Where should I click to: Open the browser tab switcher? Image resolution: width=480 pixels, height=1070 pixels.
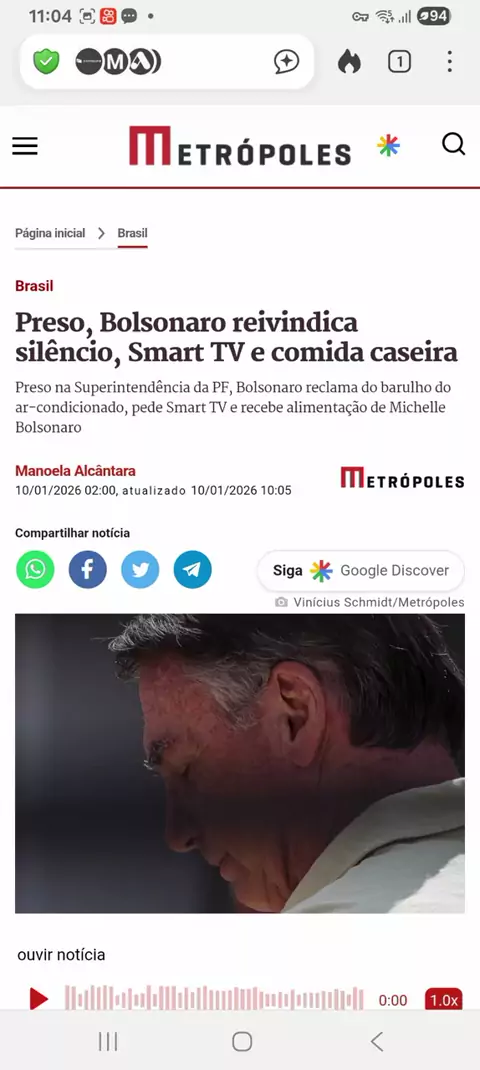[399, 62]
